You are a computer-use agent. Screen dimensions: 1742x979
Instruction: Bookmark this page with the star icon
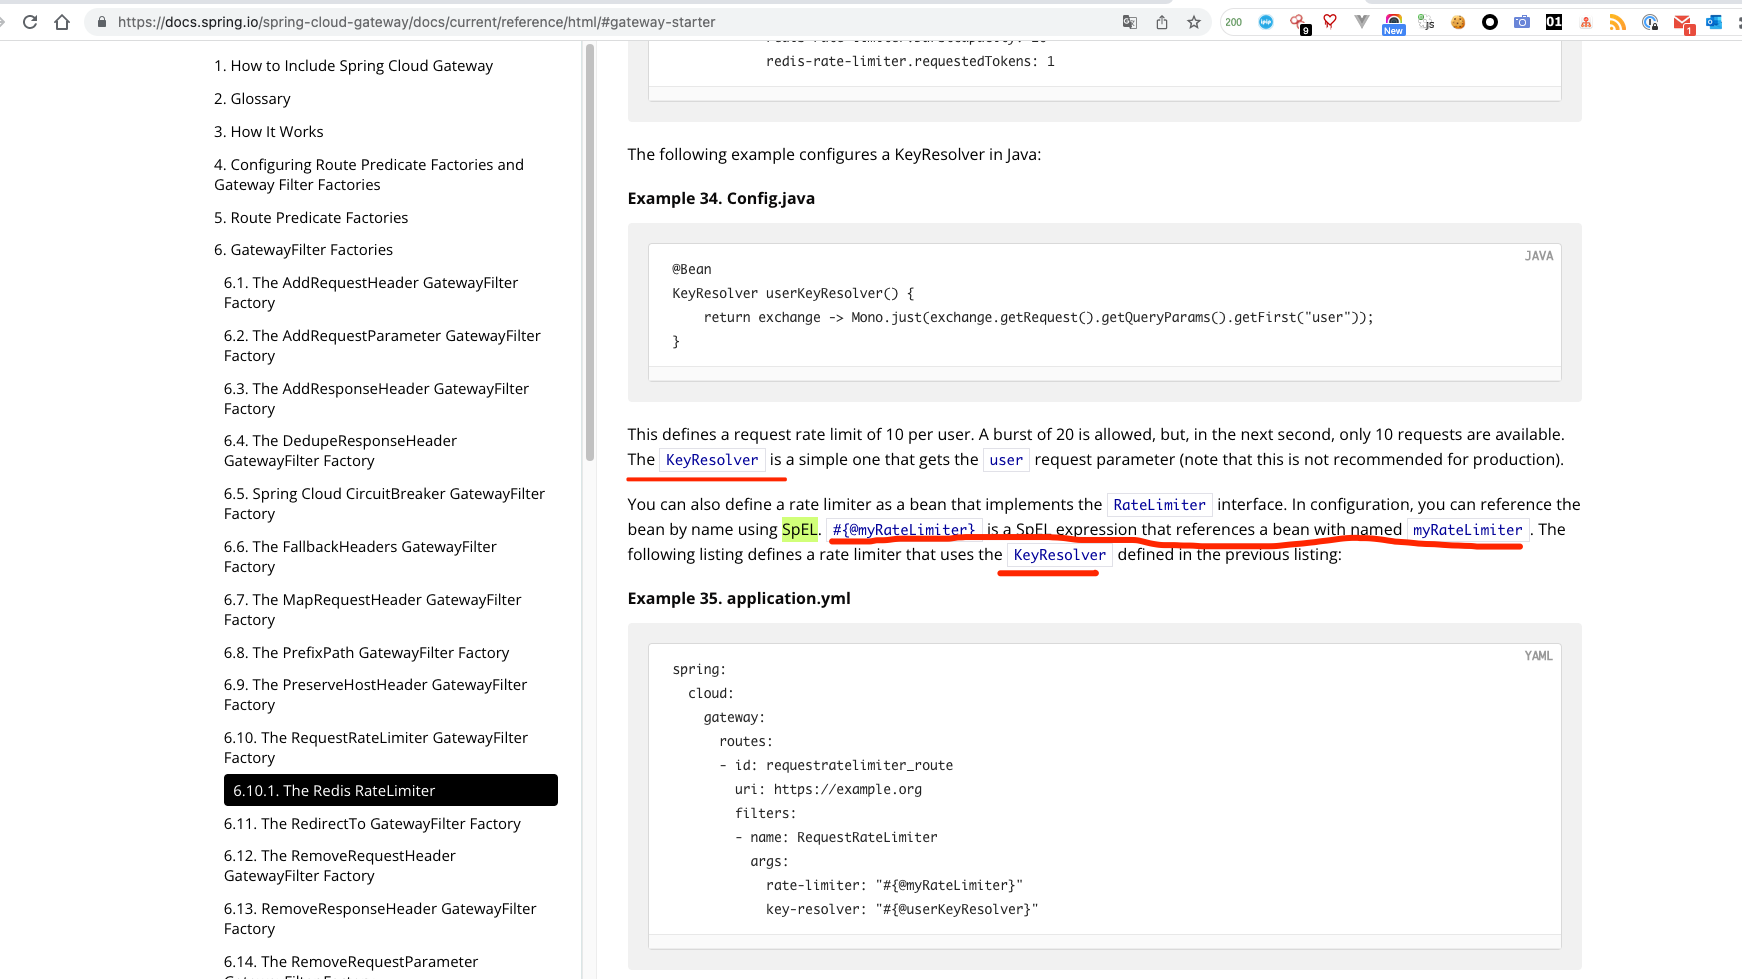click(x=1194, y=22)
